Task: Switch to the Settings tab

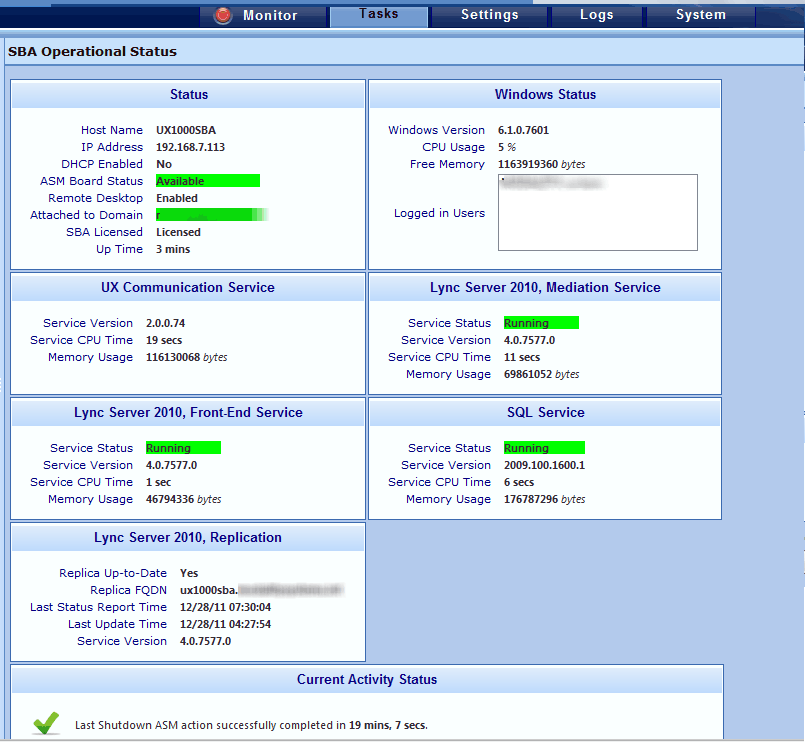Action: (x=489, y=15)
